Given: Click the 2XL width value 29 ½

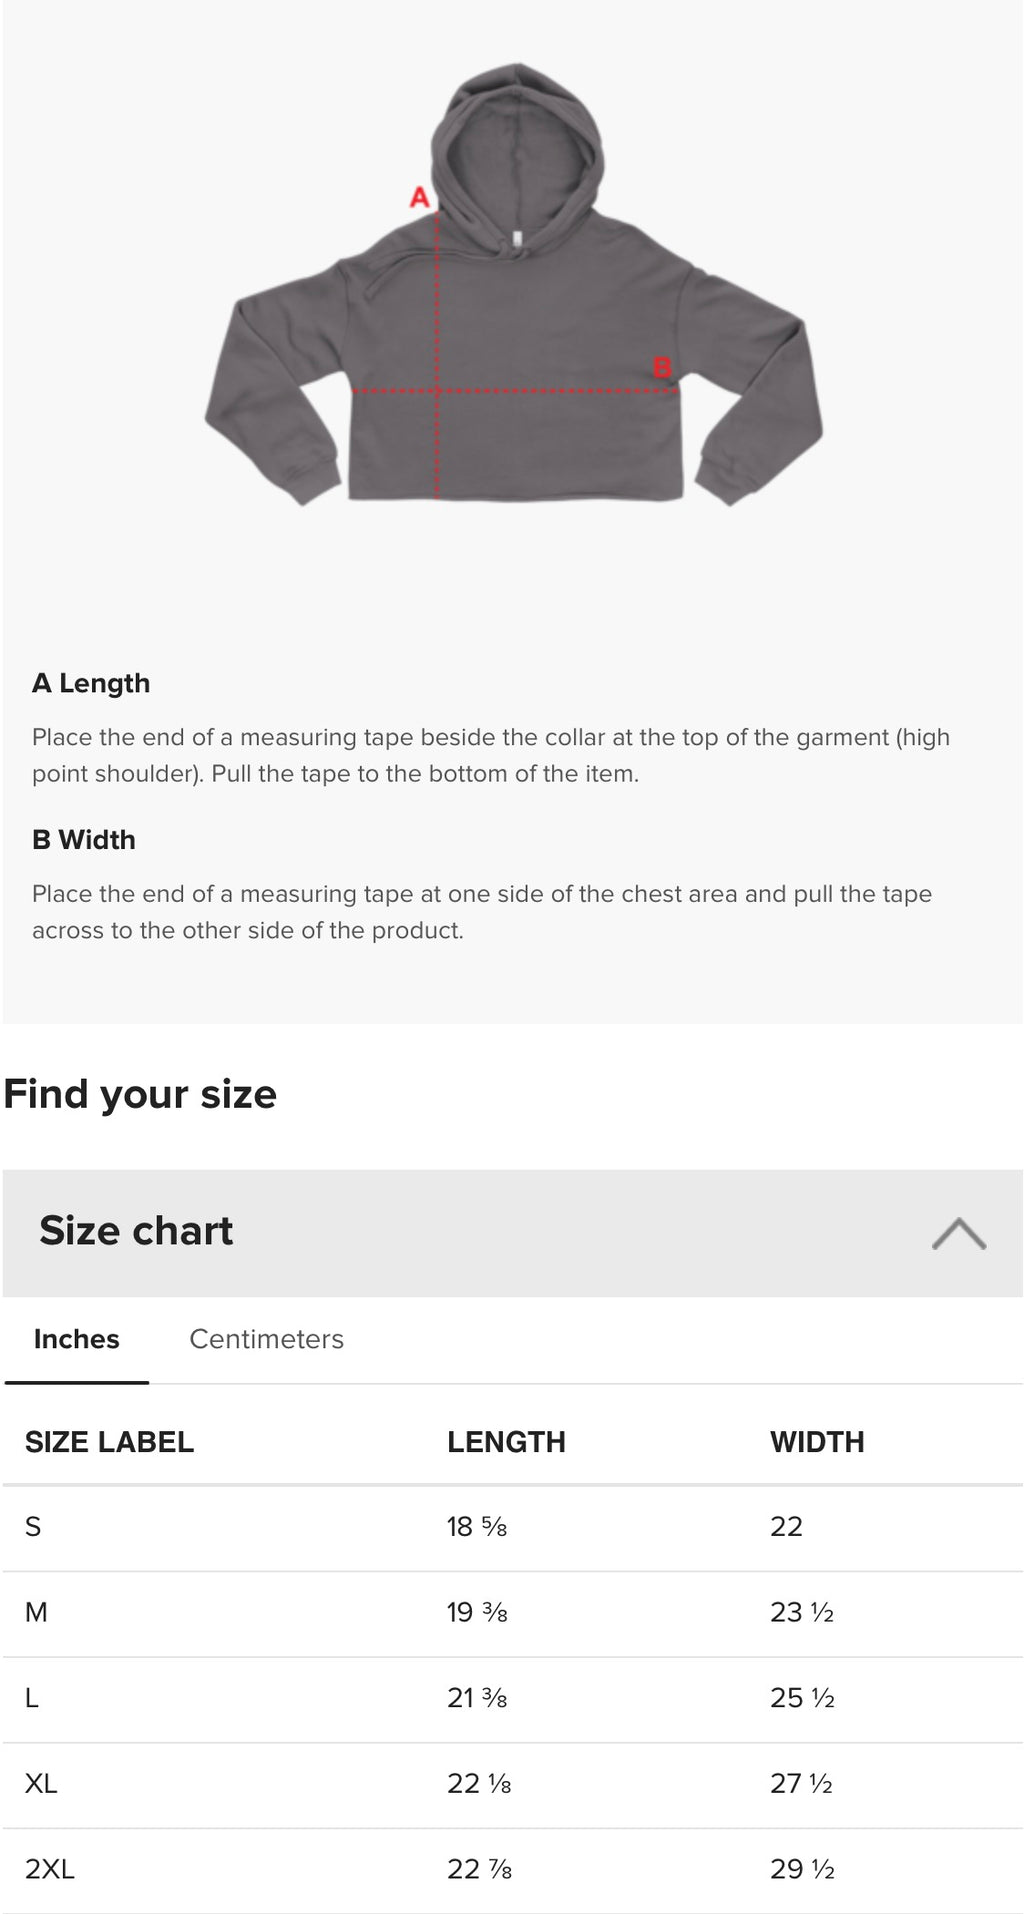Looking at the screenshot, I should point(802,1869).
